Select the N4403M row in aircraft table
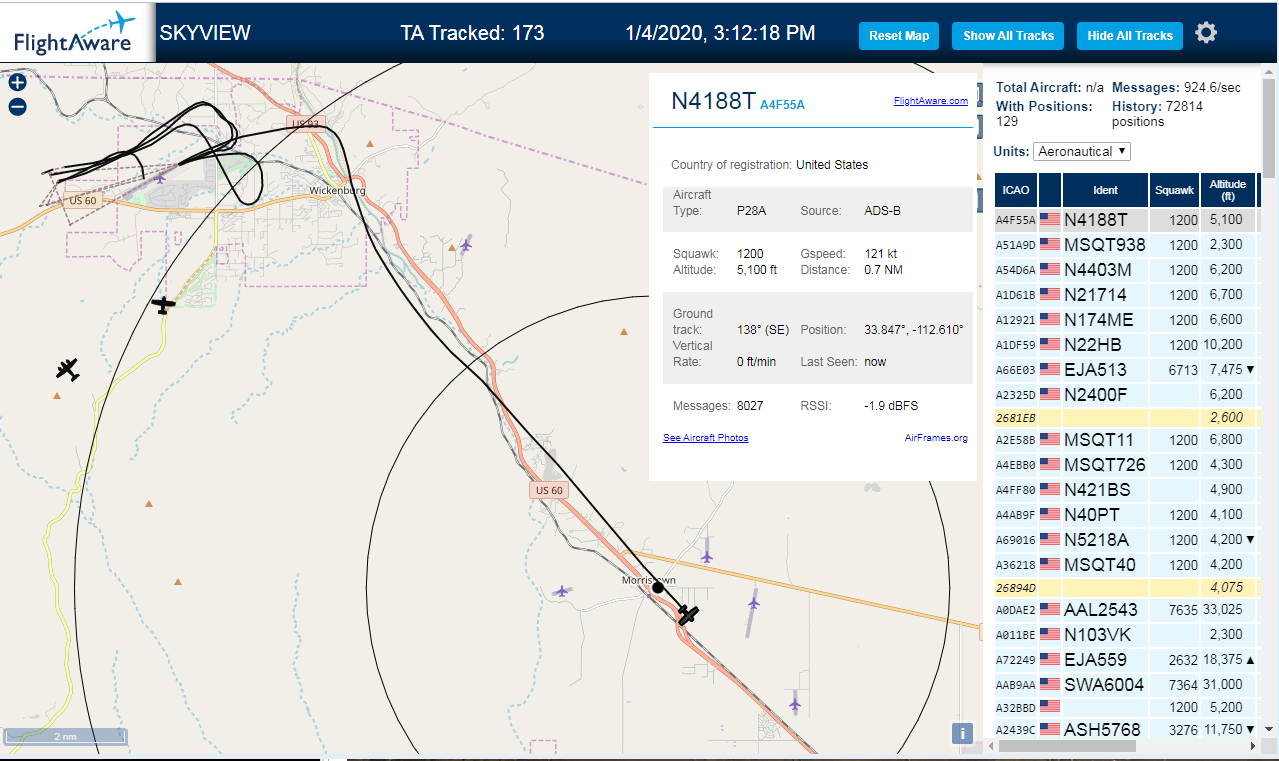 click(x=1126, y=270)
